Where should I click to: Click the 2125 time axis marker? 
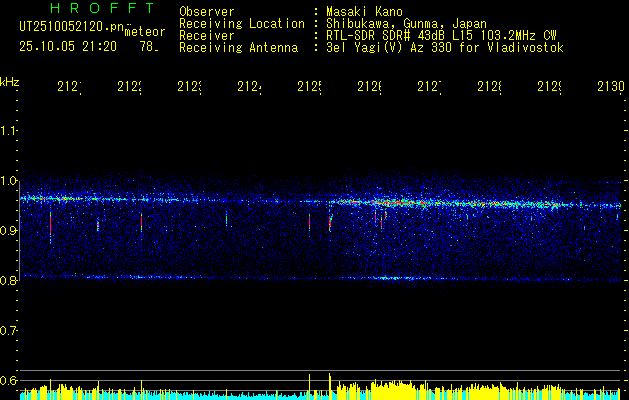[309, 86]
